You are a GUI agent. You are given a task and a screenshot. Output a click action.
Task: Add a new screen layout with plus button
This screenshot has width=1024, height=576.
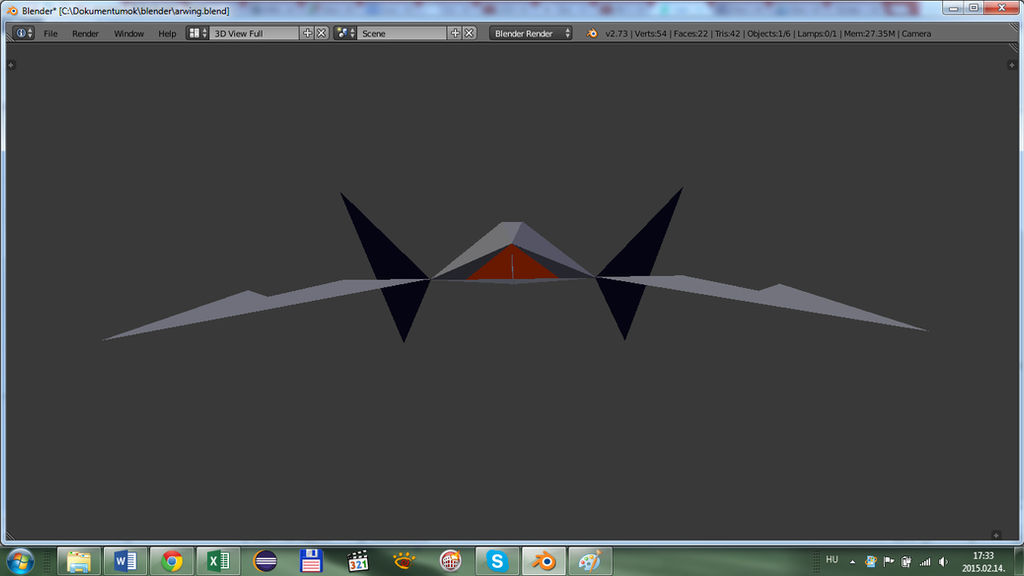(x=307, y=33)
